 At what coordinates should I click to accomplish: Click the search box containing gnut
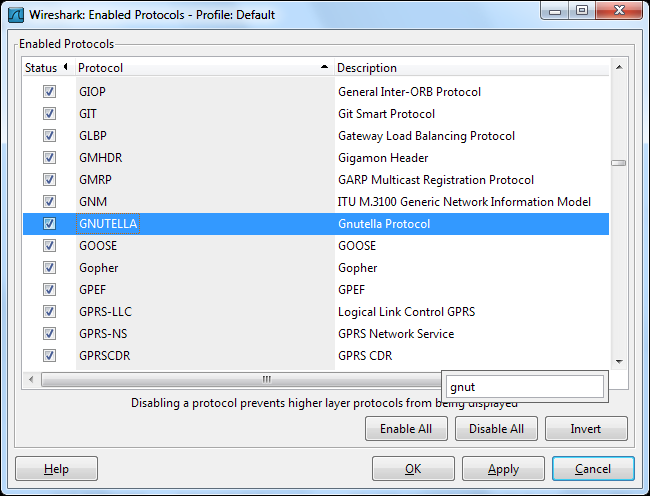pyautogui.click(x=525, y=387)
